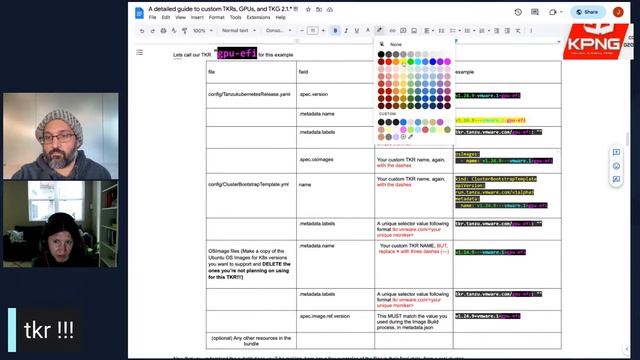Open the text color picker

pos(368,31)
